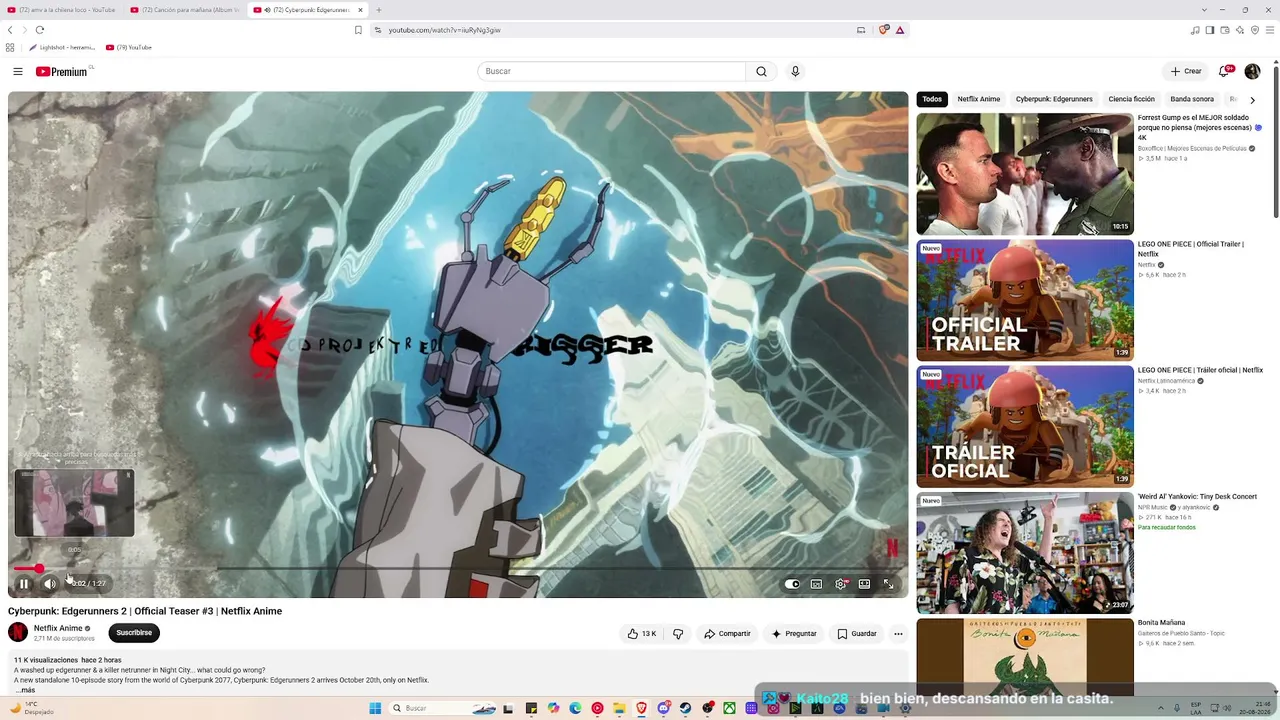Screen dimensions: 1280x720
Task: Like the video (13 K)
Action: [641, 633]
